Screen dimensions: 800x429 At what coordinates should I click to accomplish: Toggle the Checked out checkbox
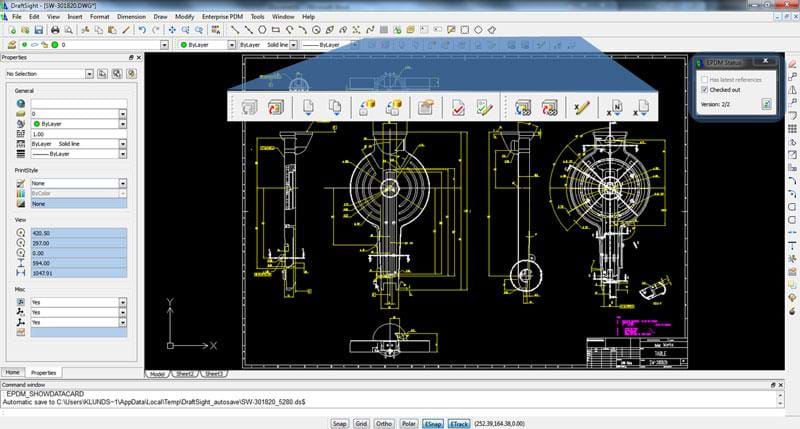click(x=705, y=90)
